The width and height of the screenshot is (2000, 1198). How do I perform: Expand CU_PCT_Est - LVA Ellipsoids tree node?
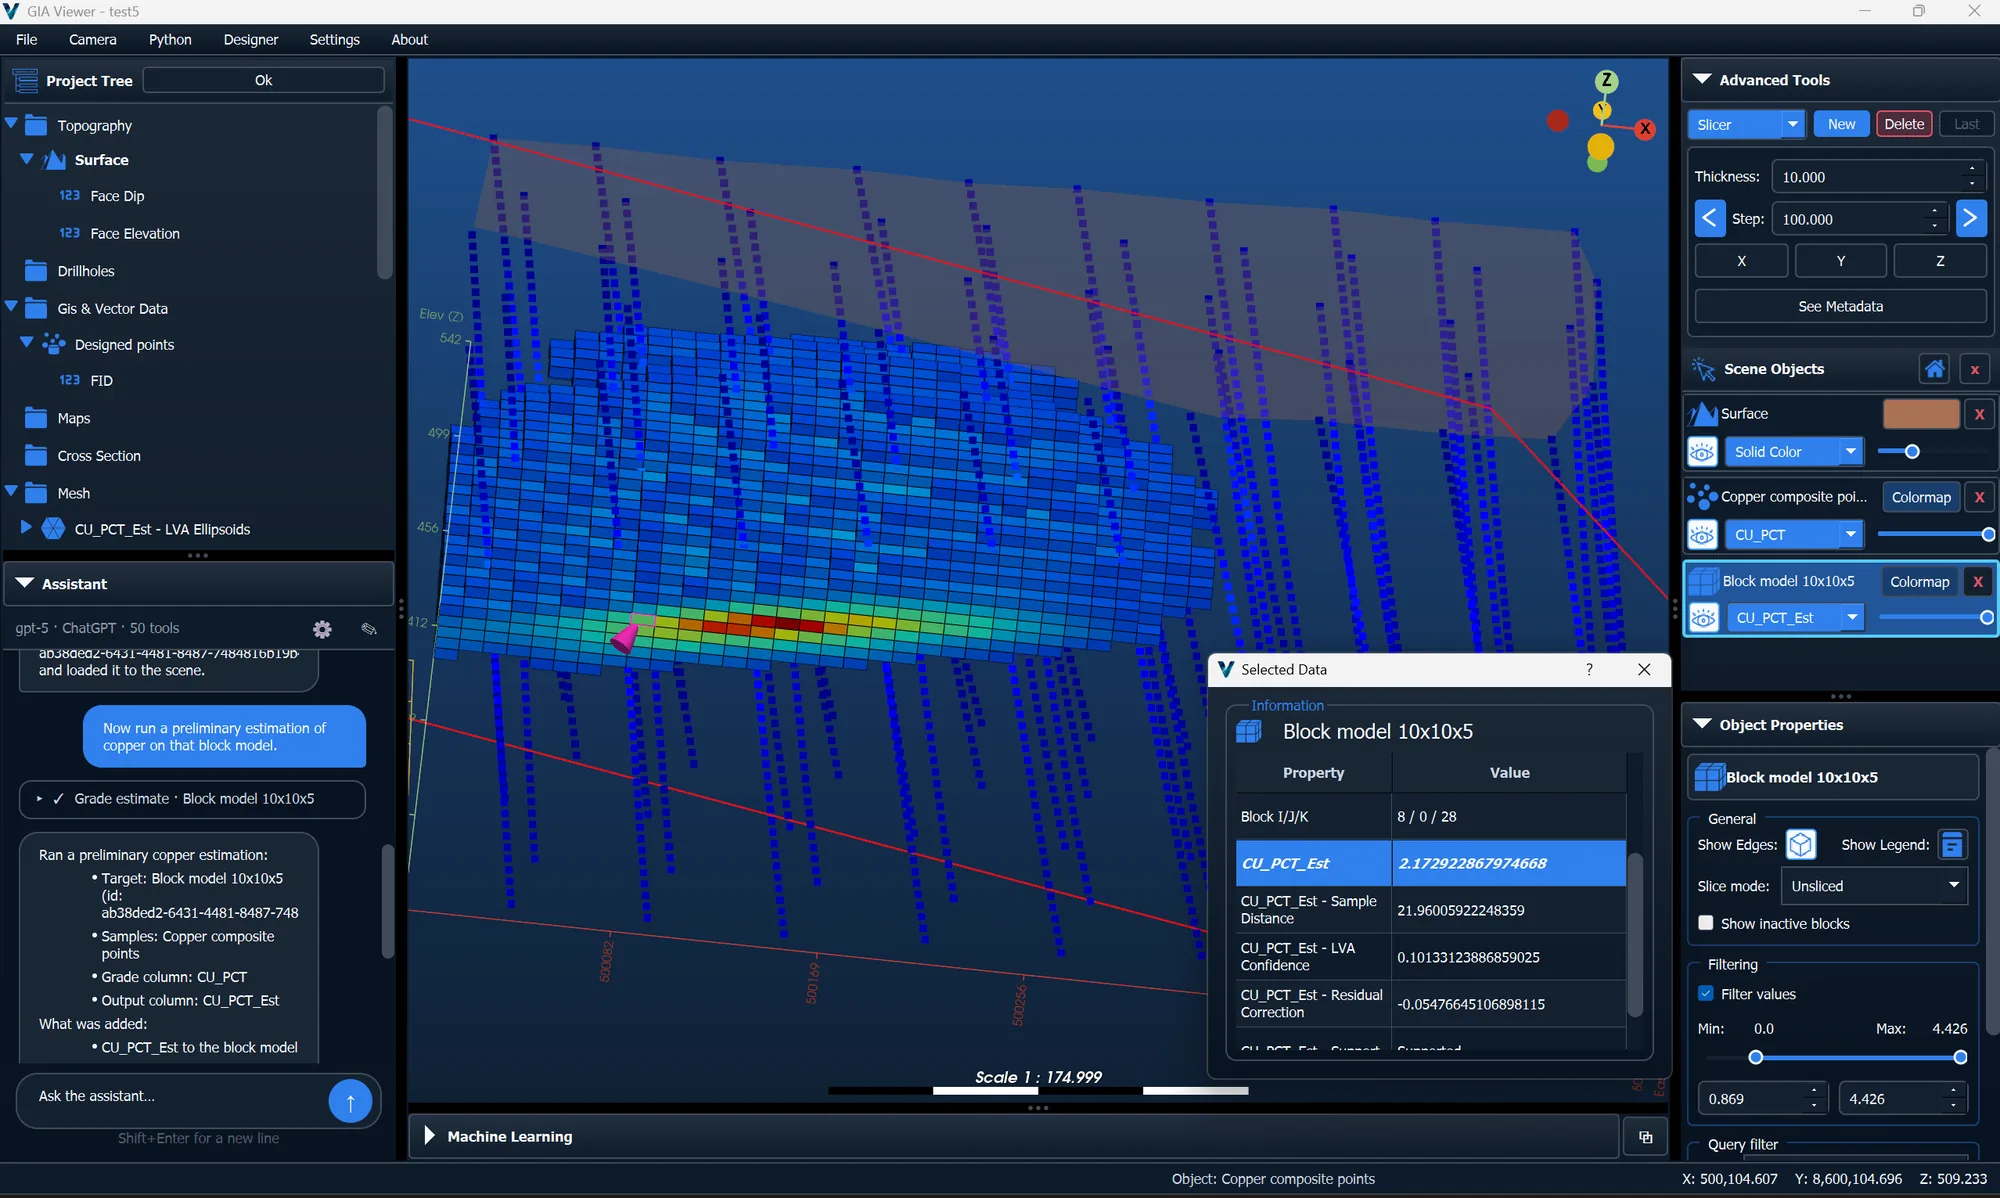[26, 527]
